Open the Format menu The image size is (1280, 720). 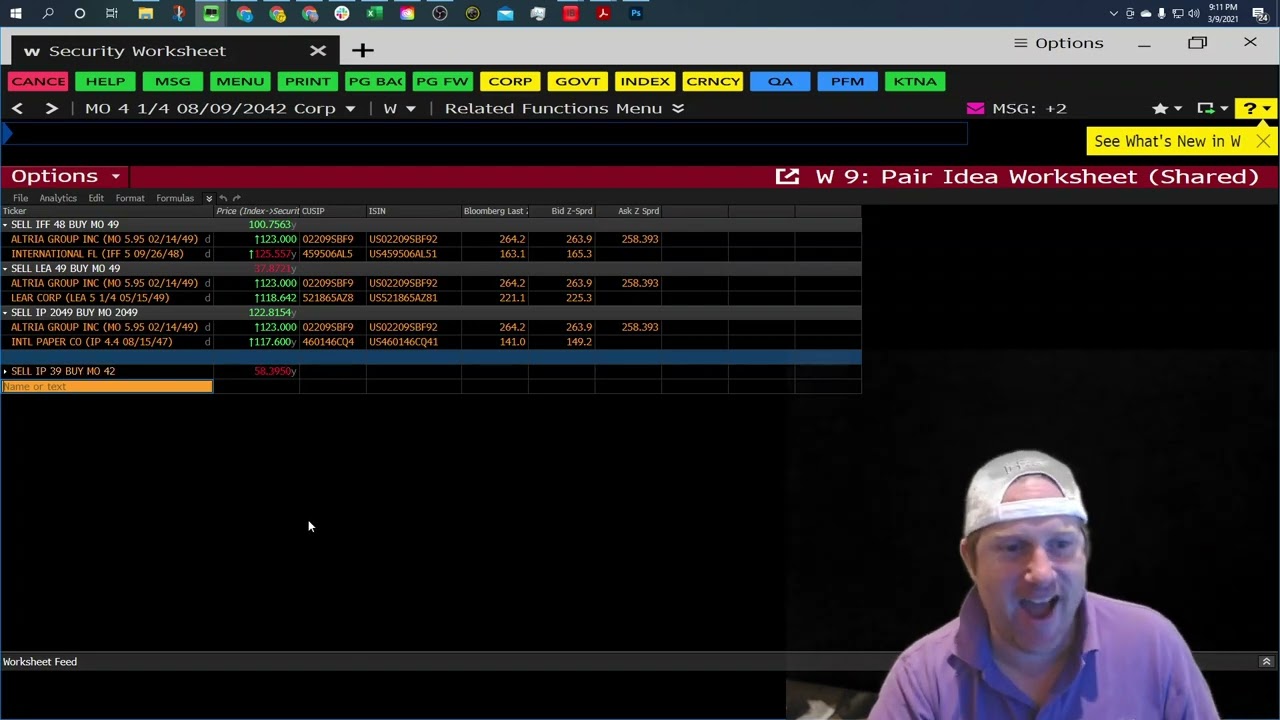coord(130,198)
